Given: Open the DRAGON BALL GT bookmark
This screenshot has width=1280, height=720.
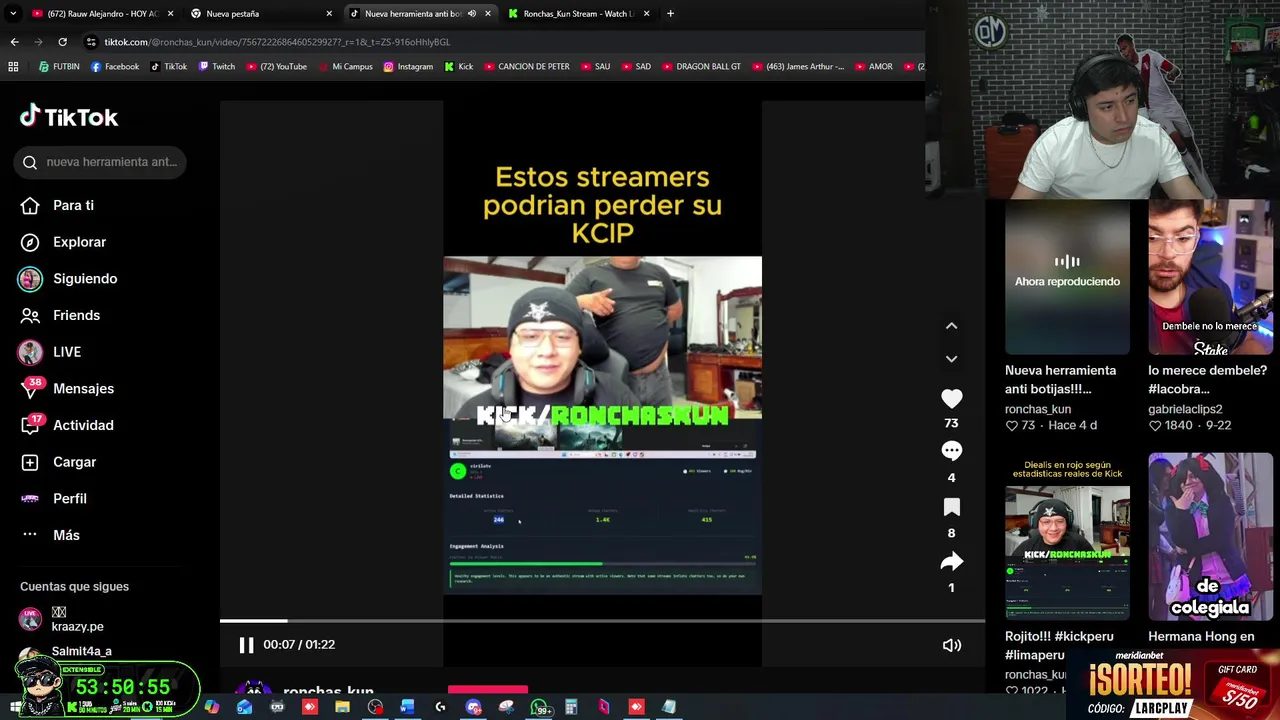Looking at the screenshot, I should click(x=700, y=67).
